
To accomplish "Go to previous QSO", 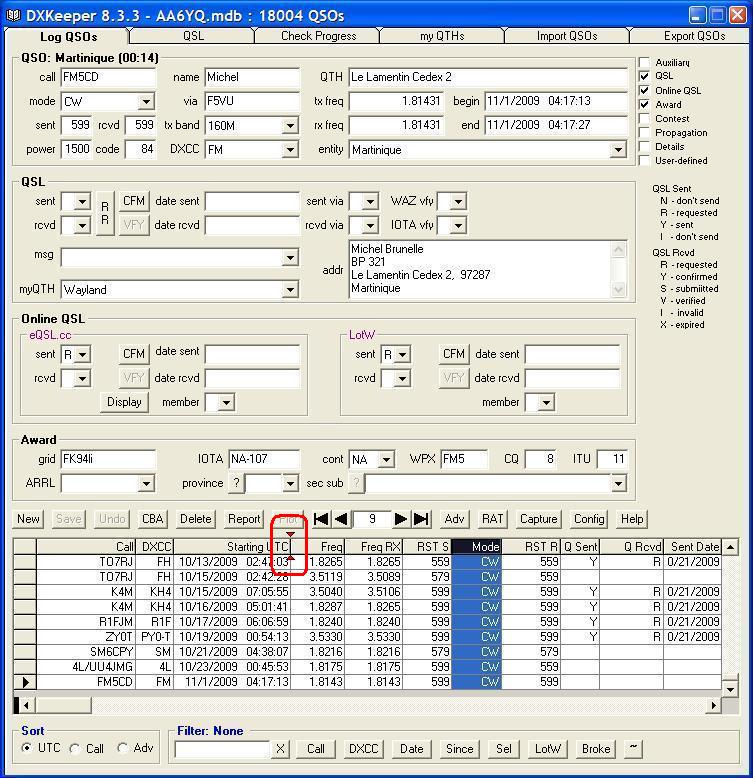I will tap(341, 519).
